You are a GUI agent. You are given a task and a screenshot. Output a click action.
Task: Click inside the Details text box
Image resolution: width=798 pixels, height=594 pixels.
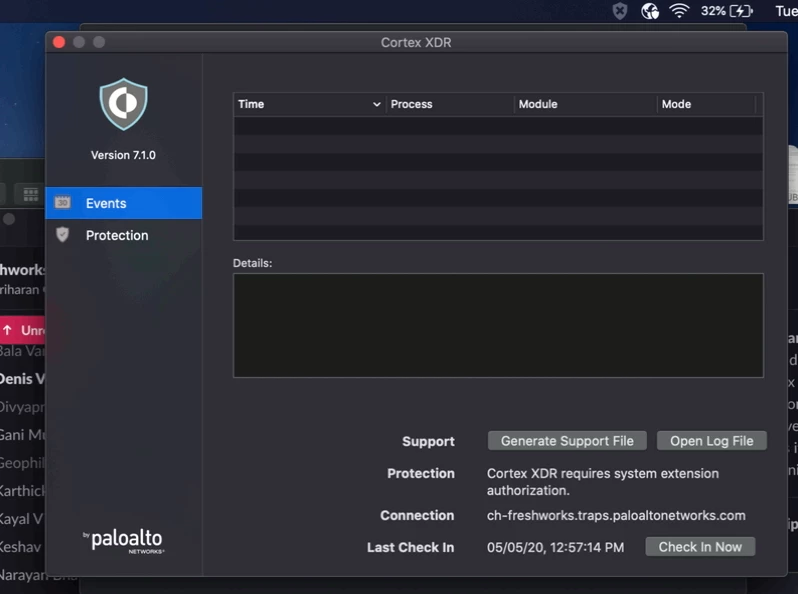[498, 326]
